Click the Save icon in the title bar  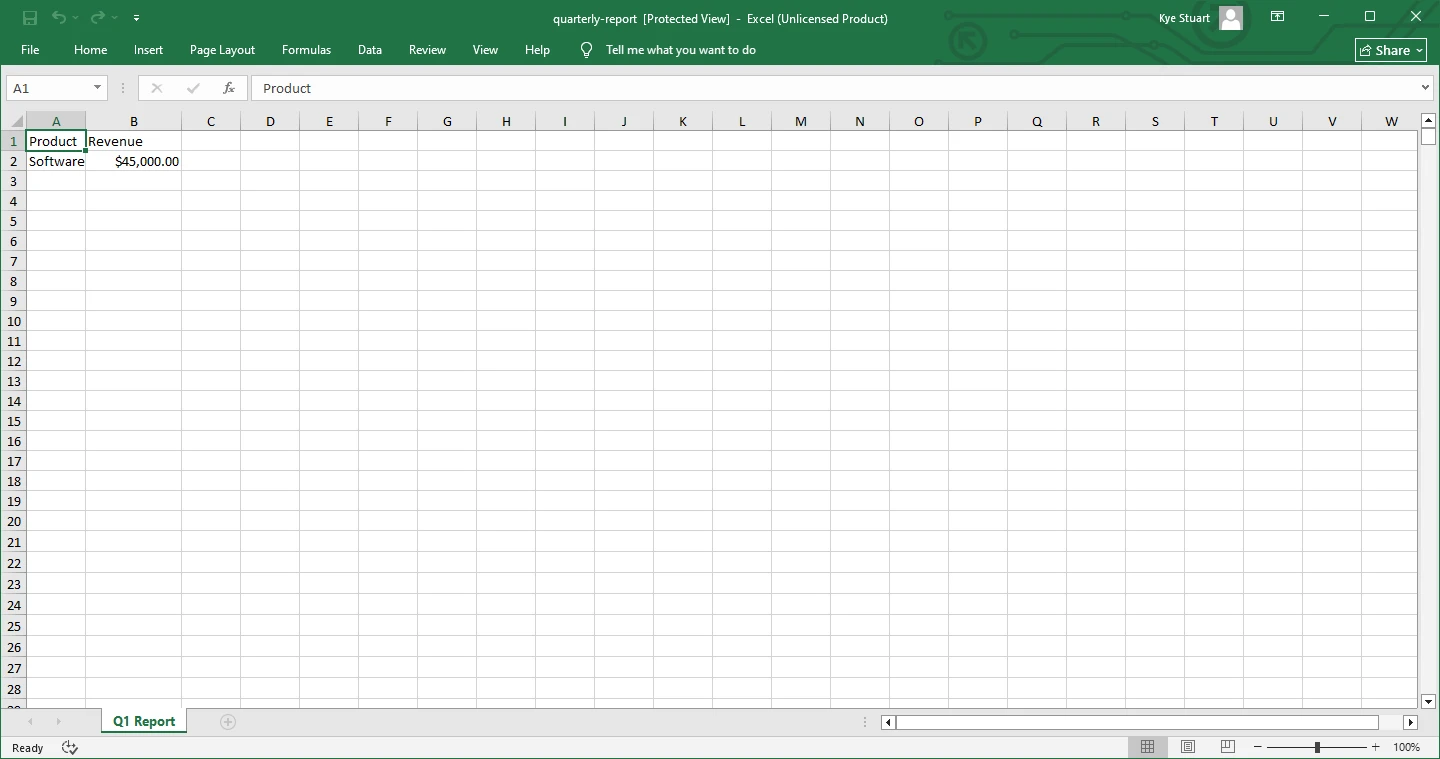point(30,18)
